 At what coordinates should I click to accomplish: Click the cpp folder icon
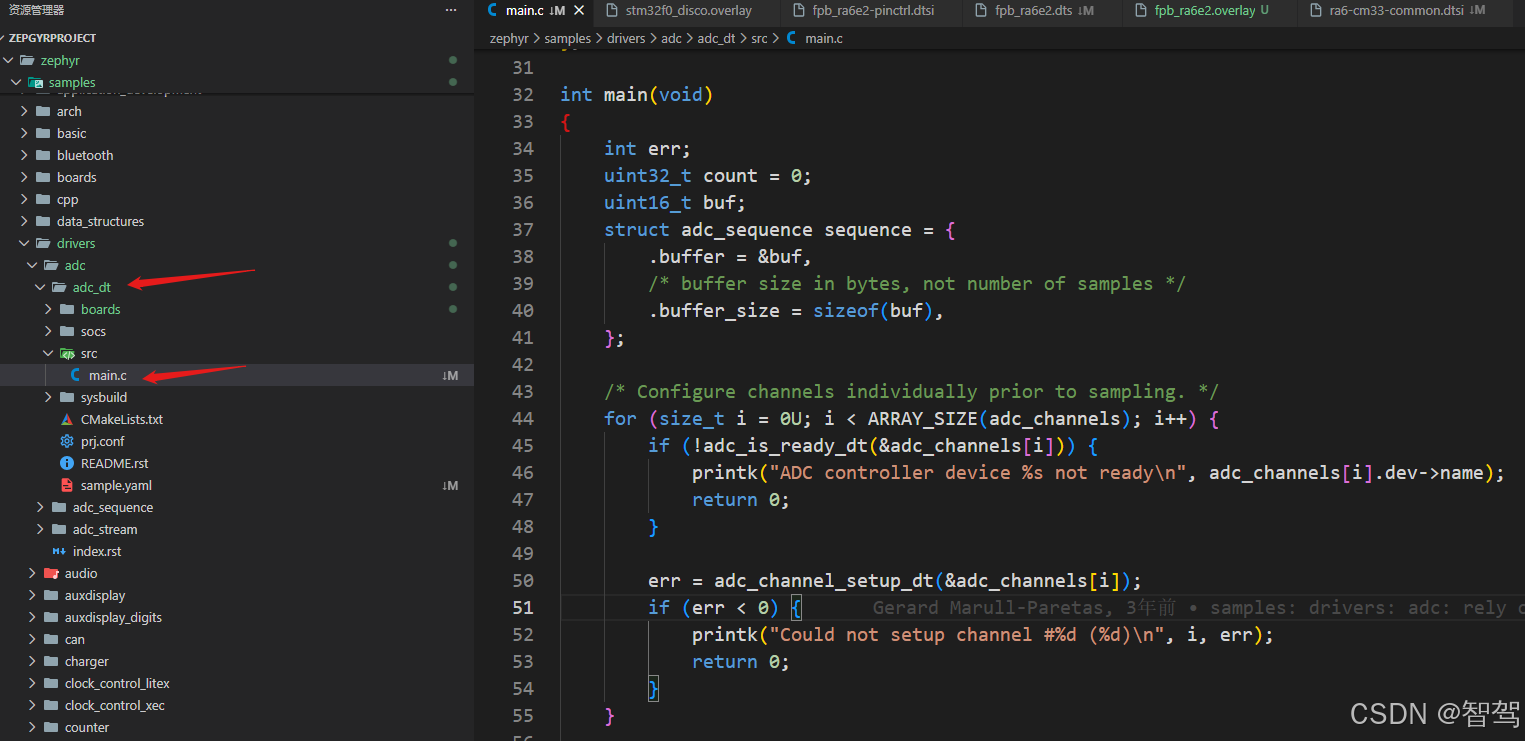pyautogui.click(x=43, y=200)
